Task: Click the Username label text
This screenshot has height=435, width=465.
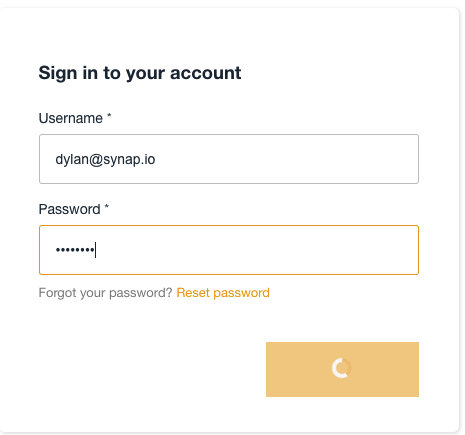Action: (71, 118)
